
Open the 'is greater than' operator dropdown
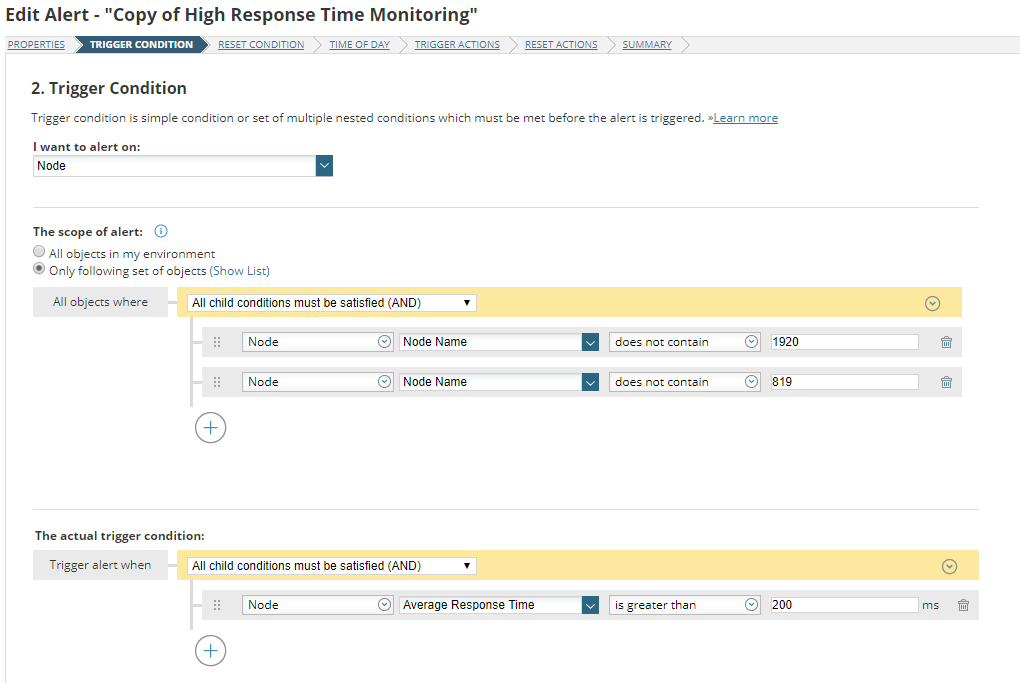[752, 605]
